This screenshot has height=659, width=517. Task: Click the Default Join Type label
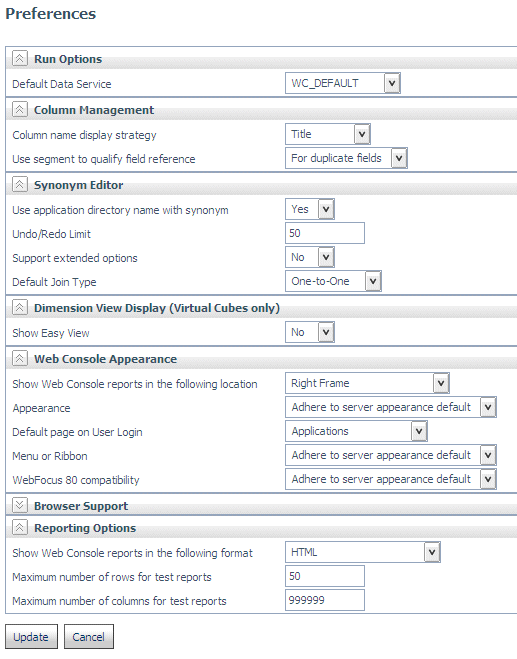pos(54,282)
